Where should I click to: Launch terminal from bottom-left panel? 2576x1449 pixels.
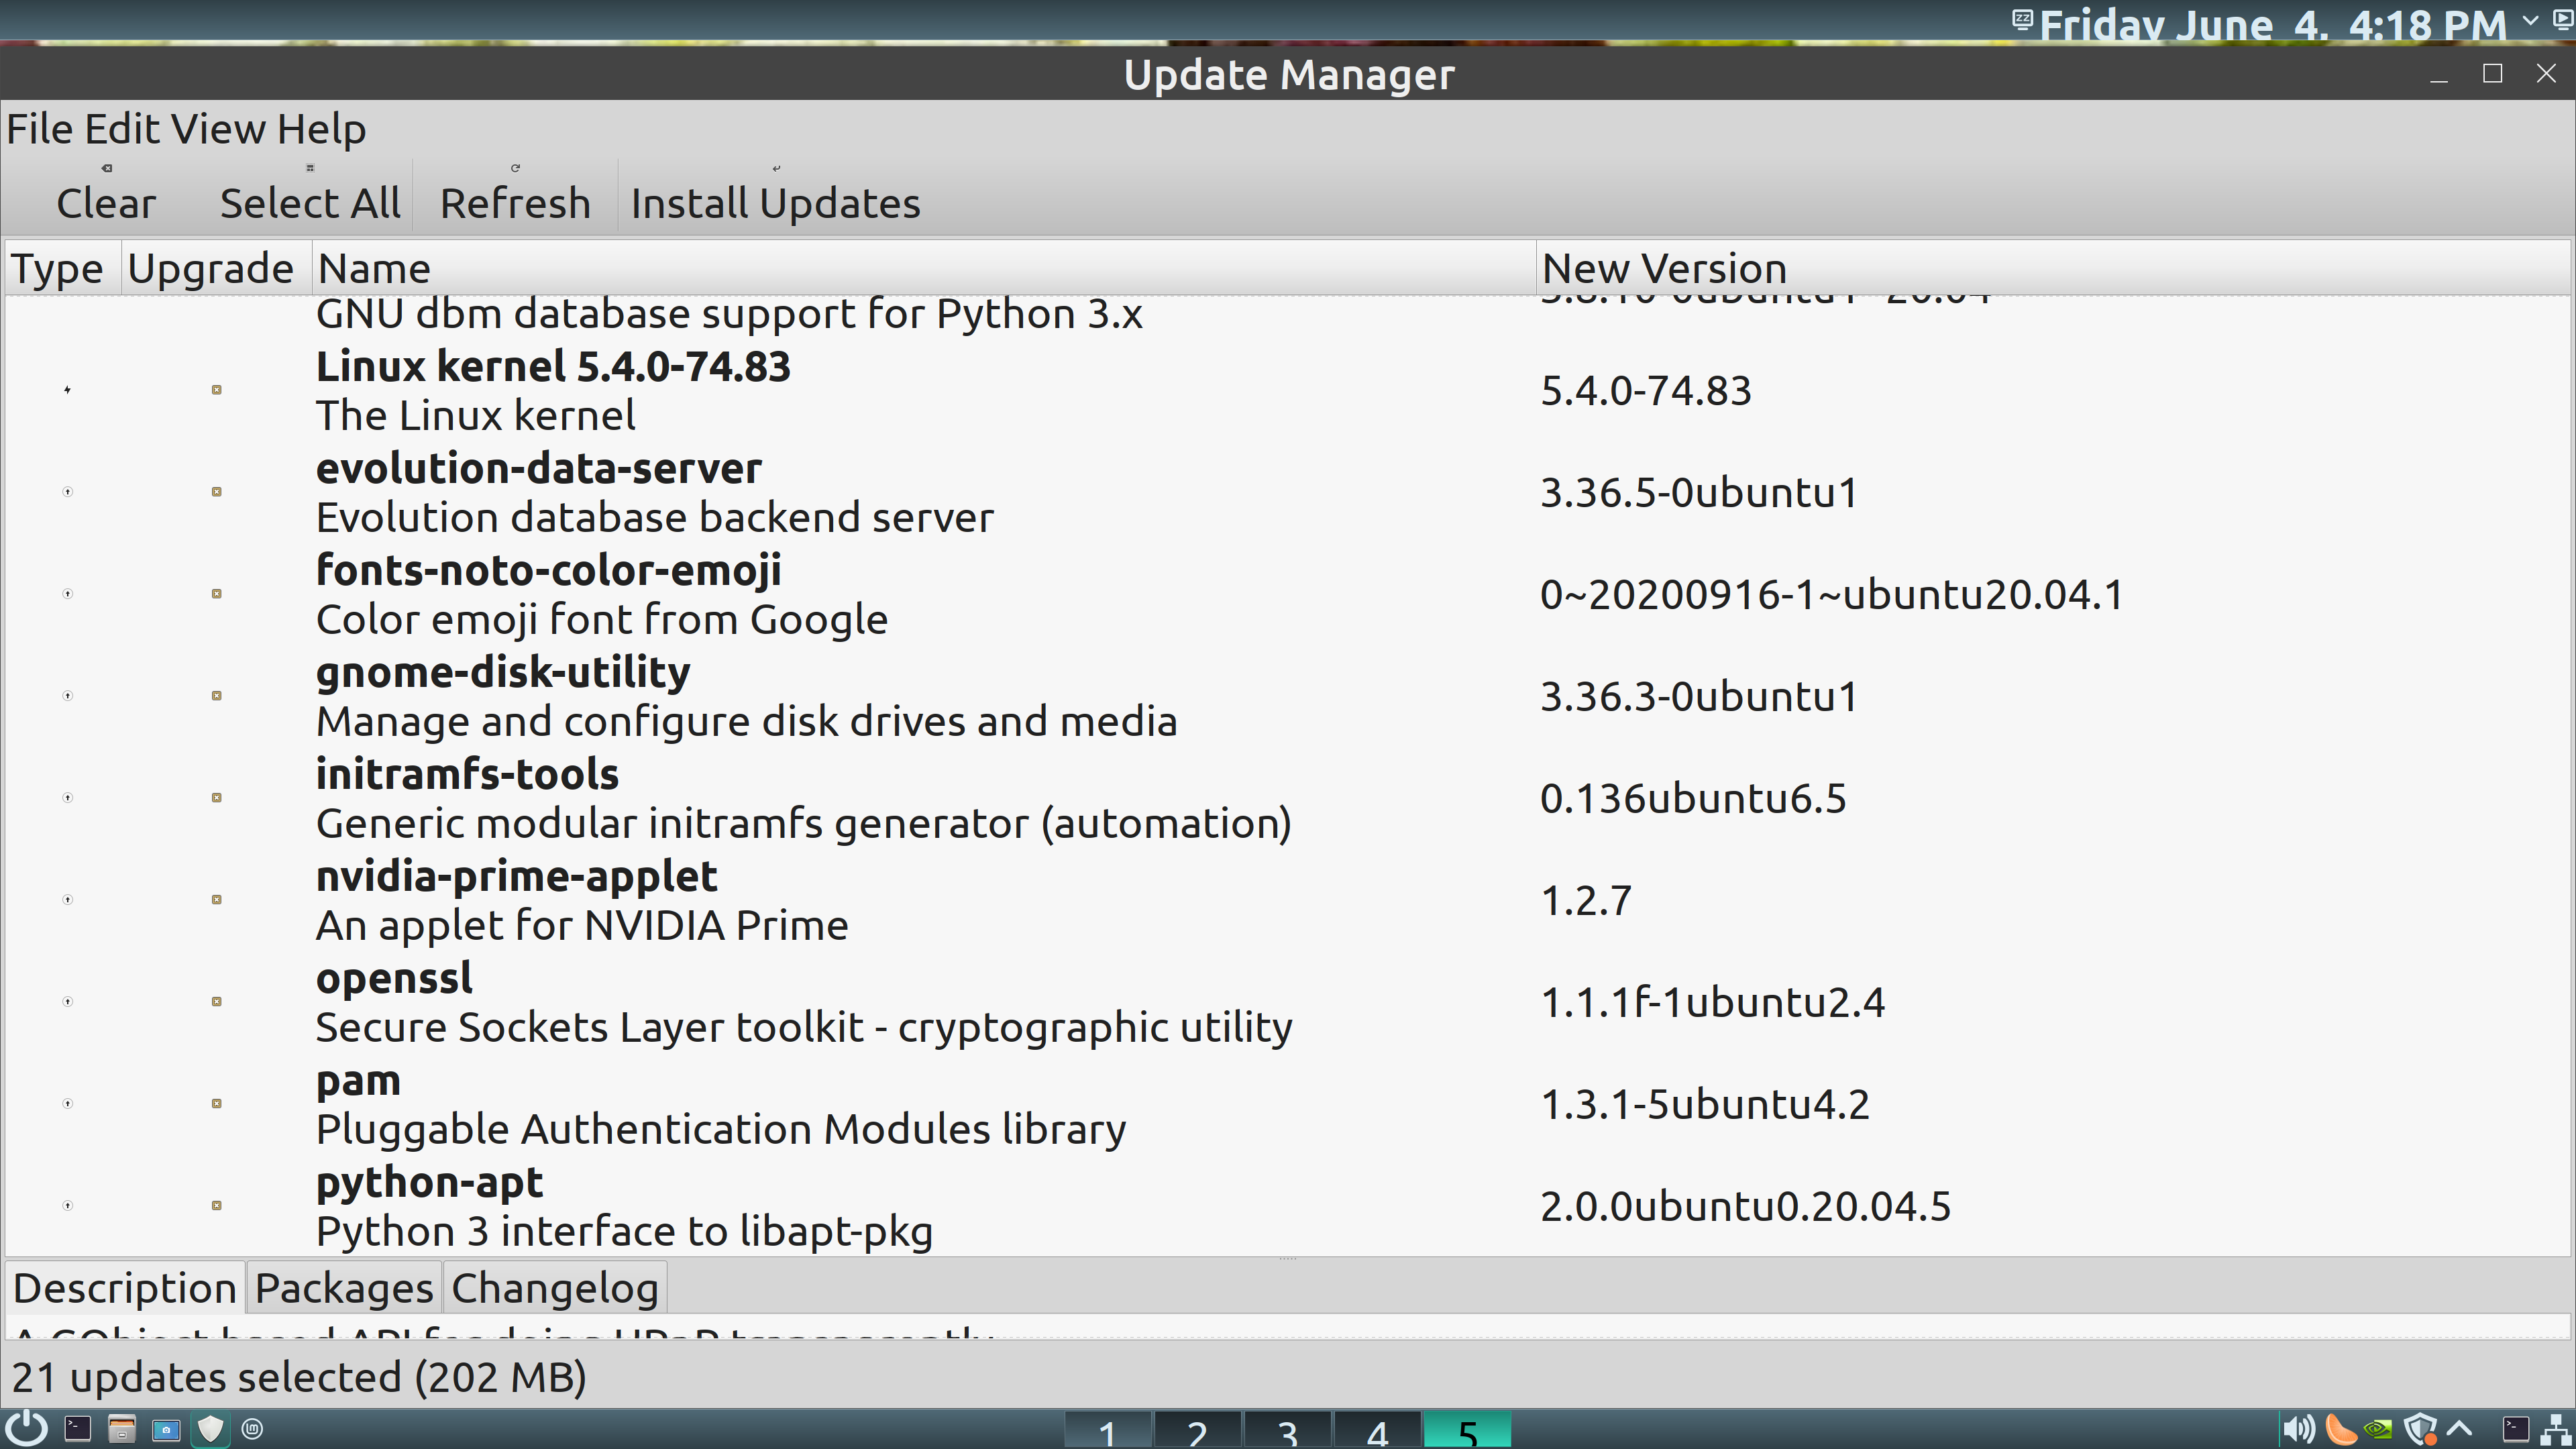pyautogui.click(x=77, y=1429)
